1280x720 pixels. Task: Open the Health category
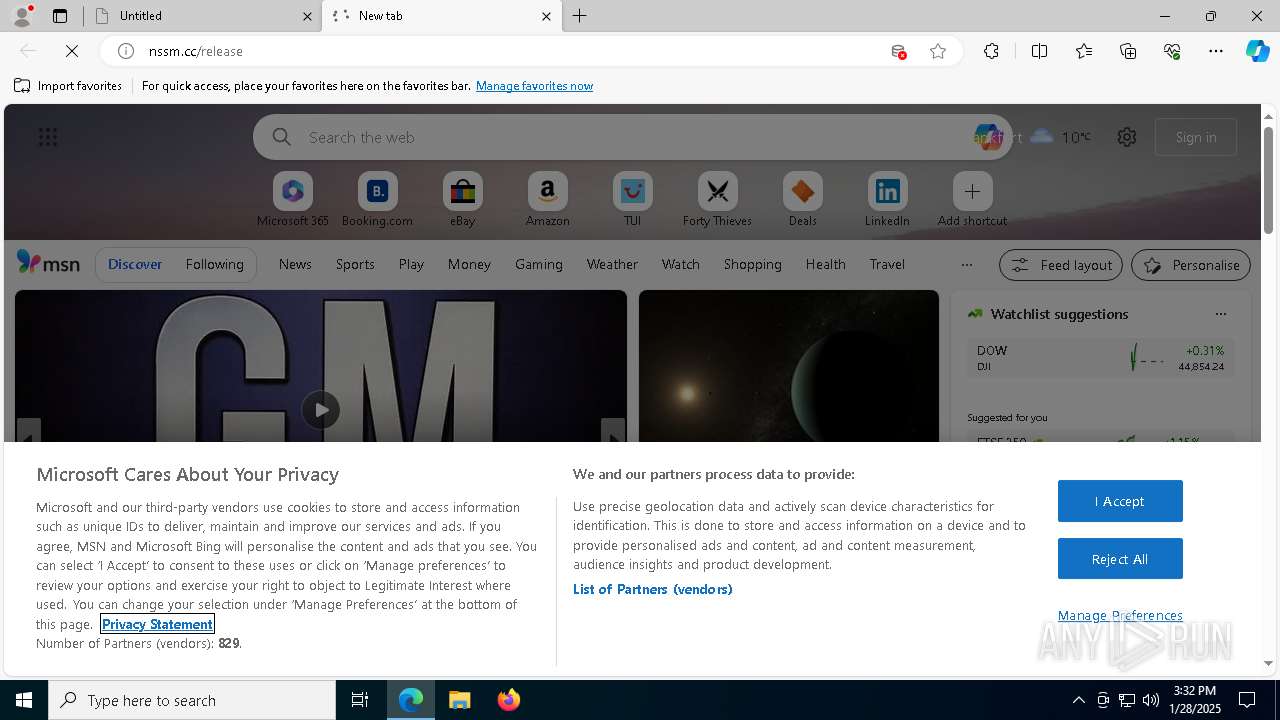click(826, 264)
